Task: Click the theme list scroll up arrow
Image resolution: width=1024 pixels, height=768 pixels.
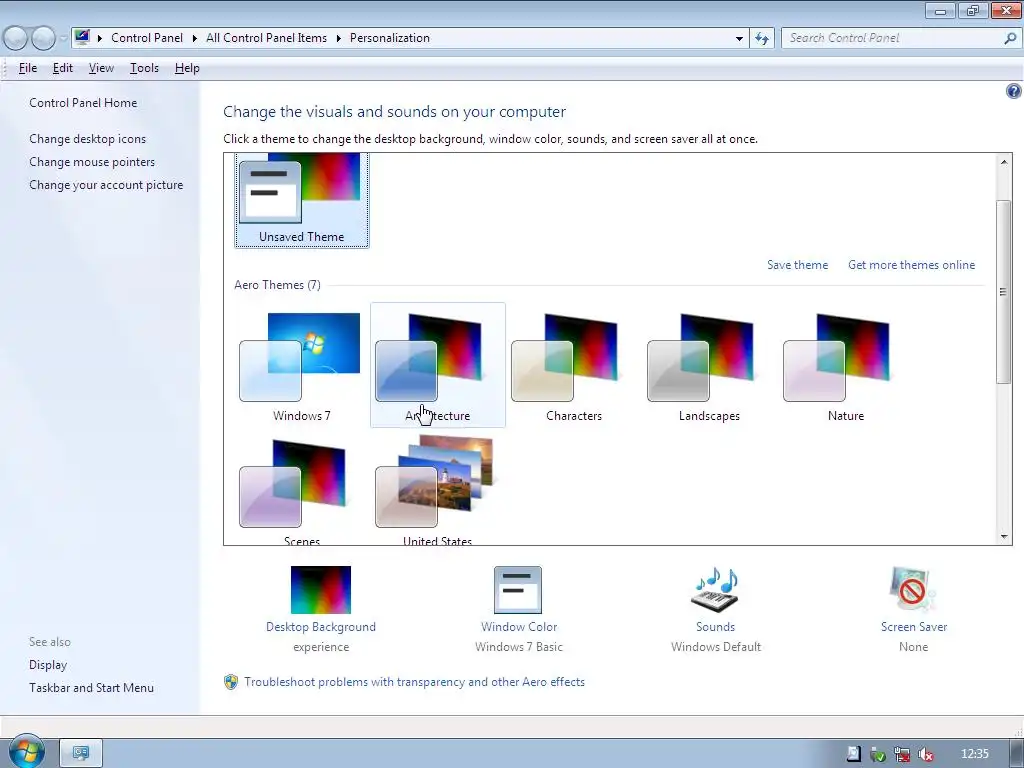Action: click(x=1004, y=161)
